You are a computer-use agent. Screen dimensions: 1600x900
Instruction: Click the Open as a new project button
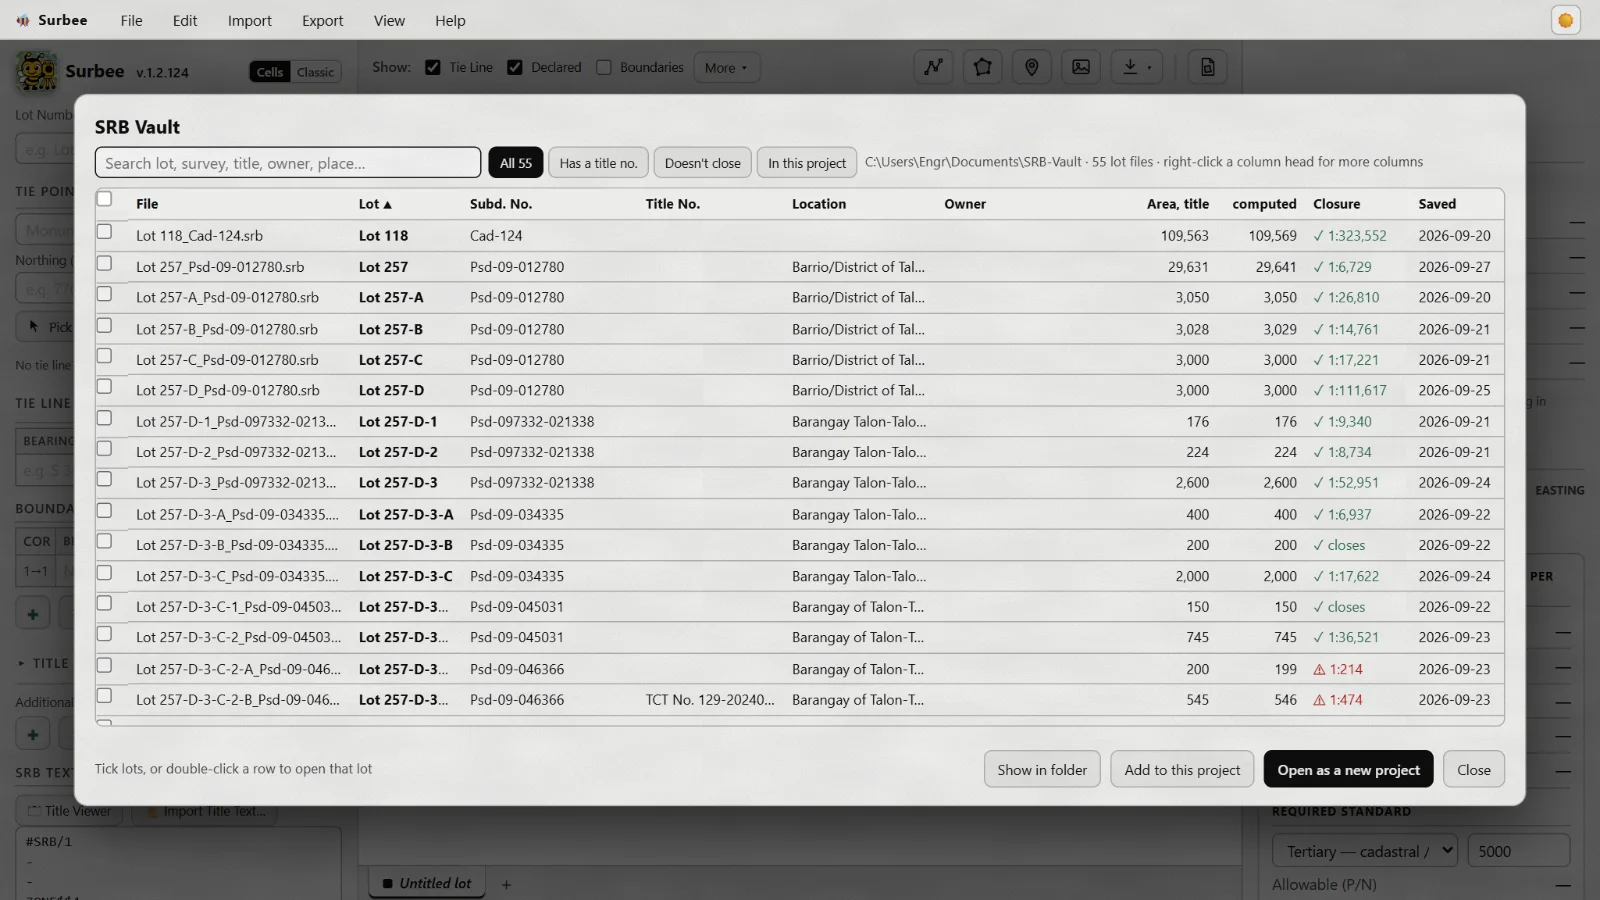coord(1349,769)
